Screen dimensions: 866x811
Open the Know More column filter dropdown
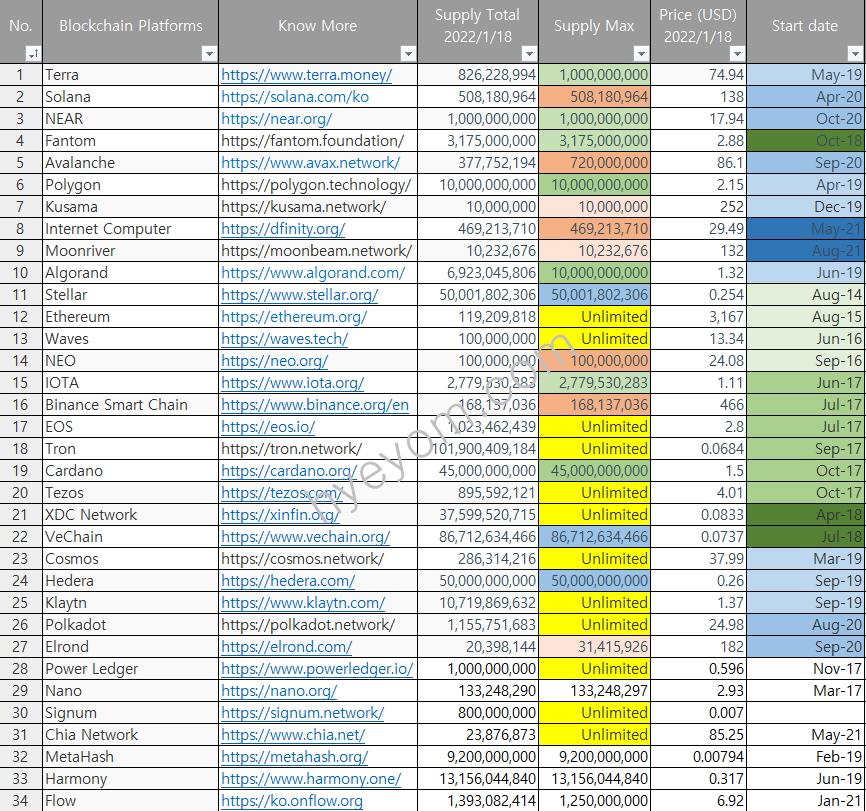[408, 54]
